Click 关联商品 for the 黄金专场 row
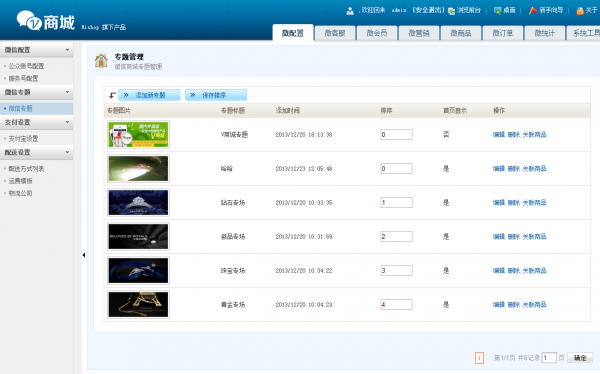 click(x=535, y=305)
